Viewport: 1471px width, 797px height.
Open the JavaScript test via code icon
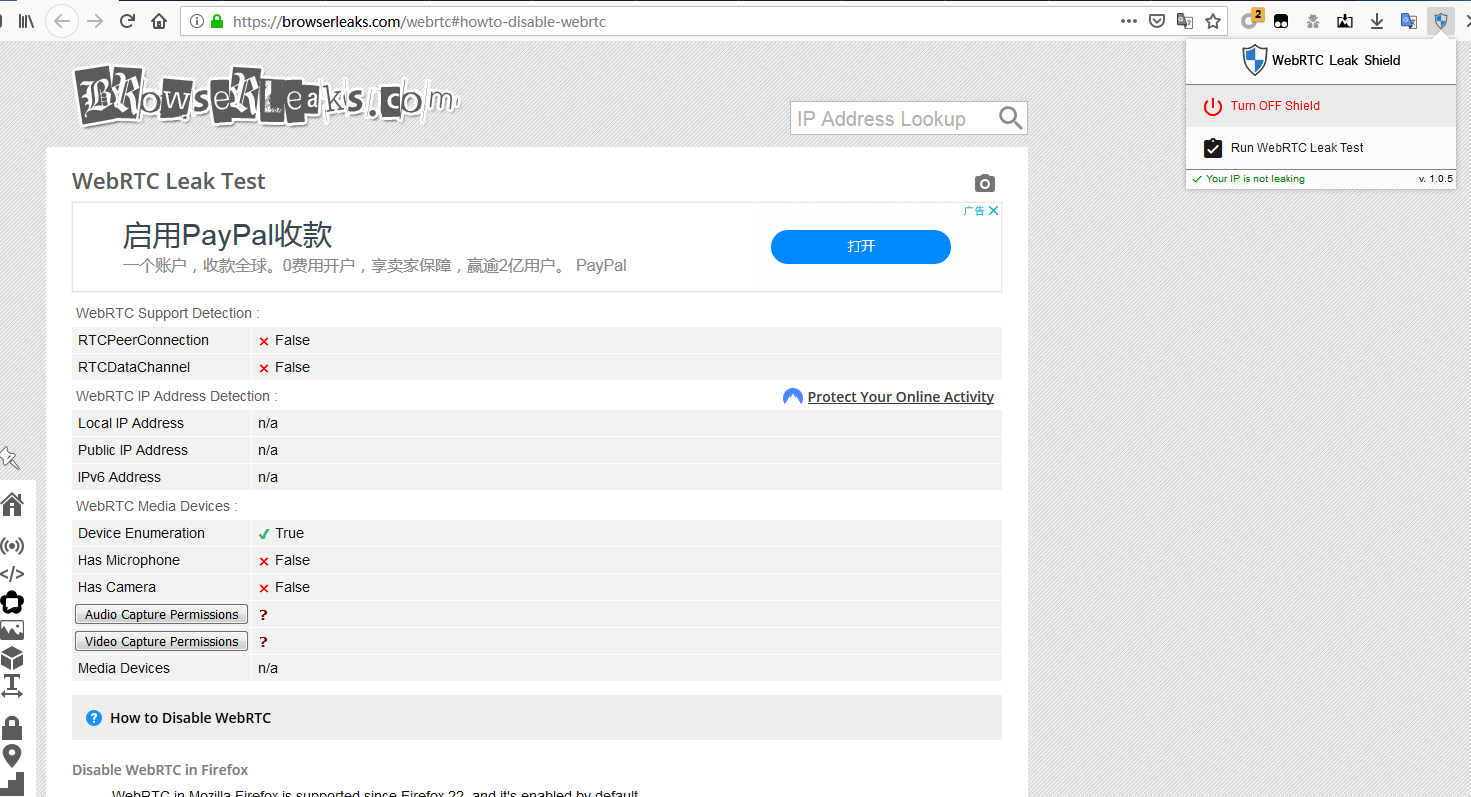coord(14,573)
